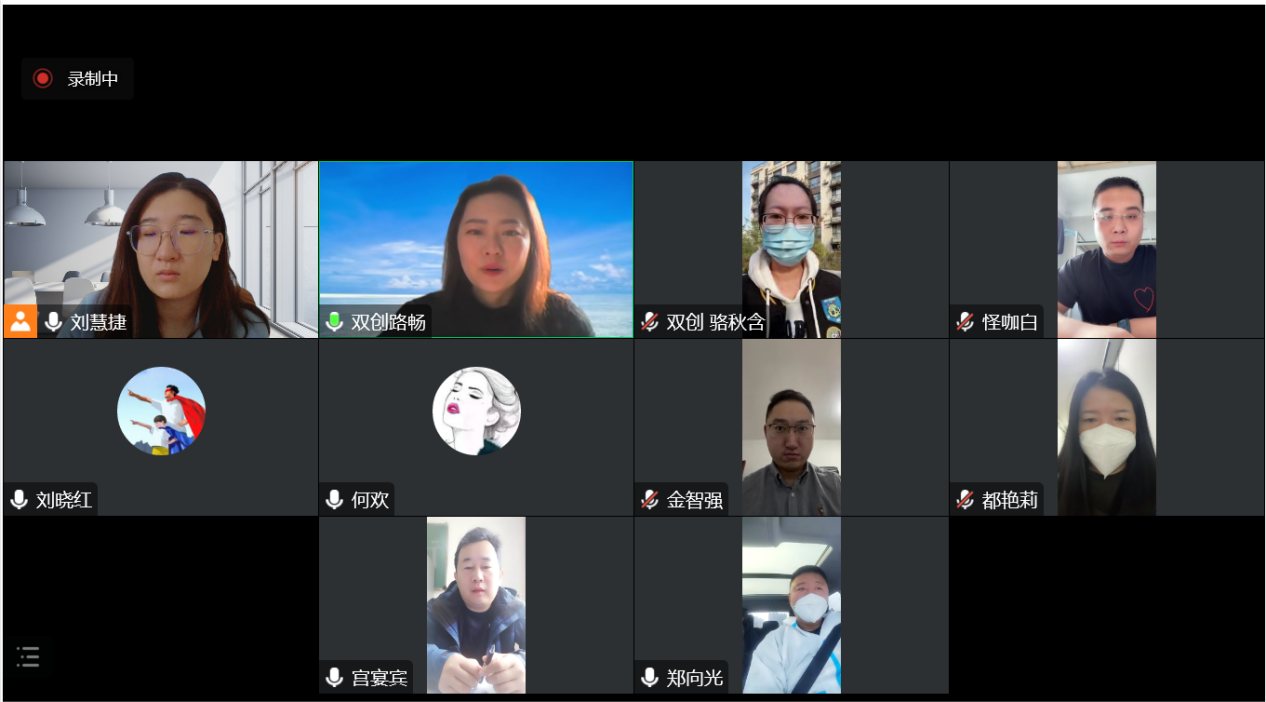
Task: Click the 都艳莉 name label
Action: pyautogui.click(x=1010, y=500)
